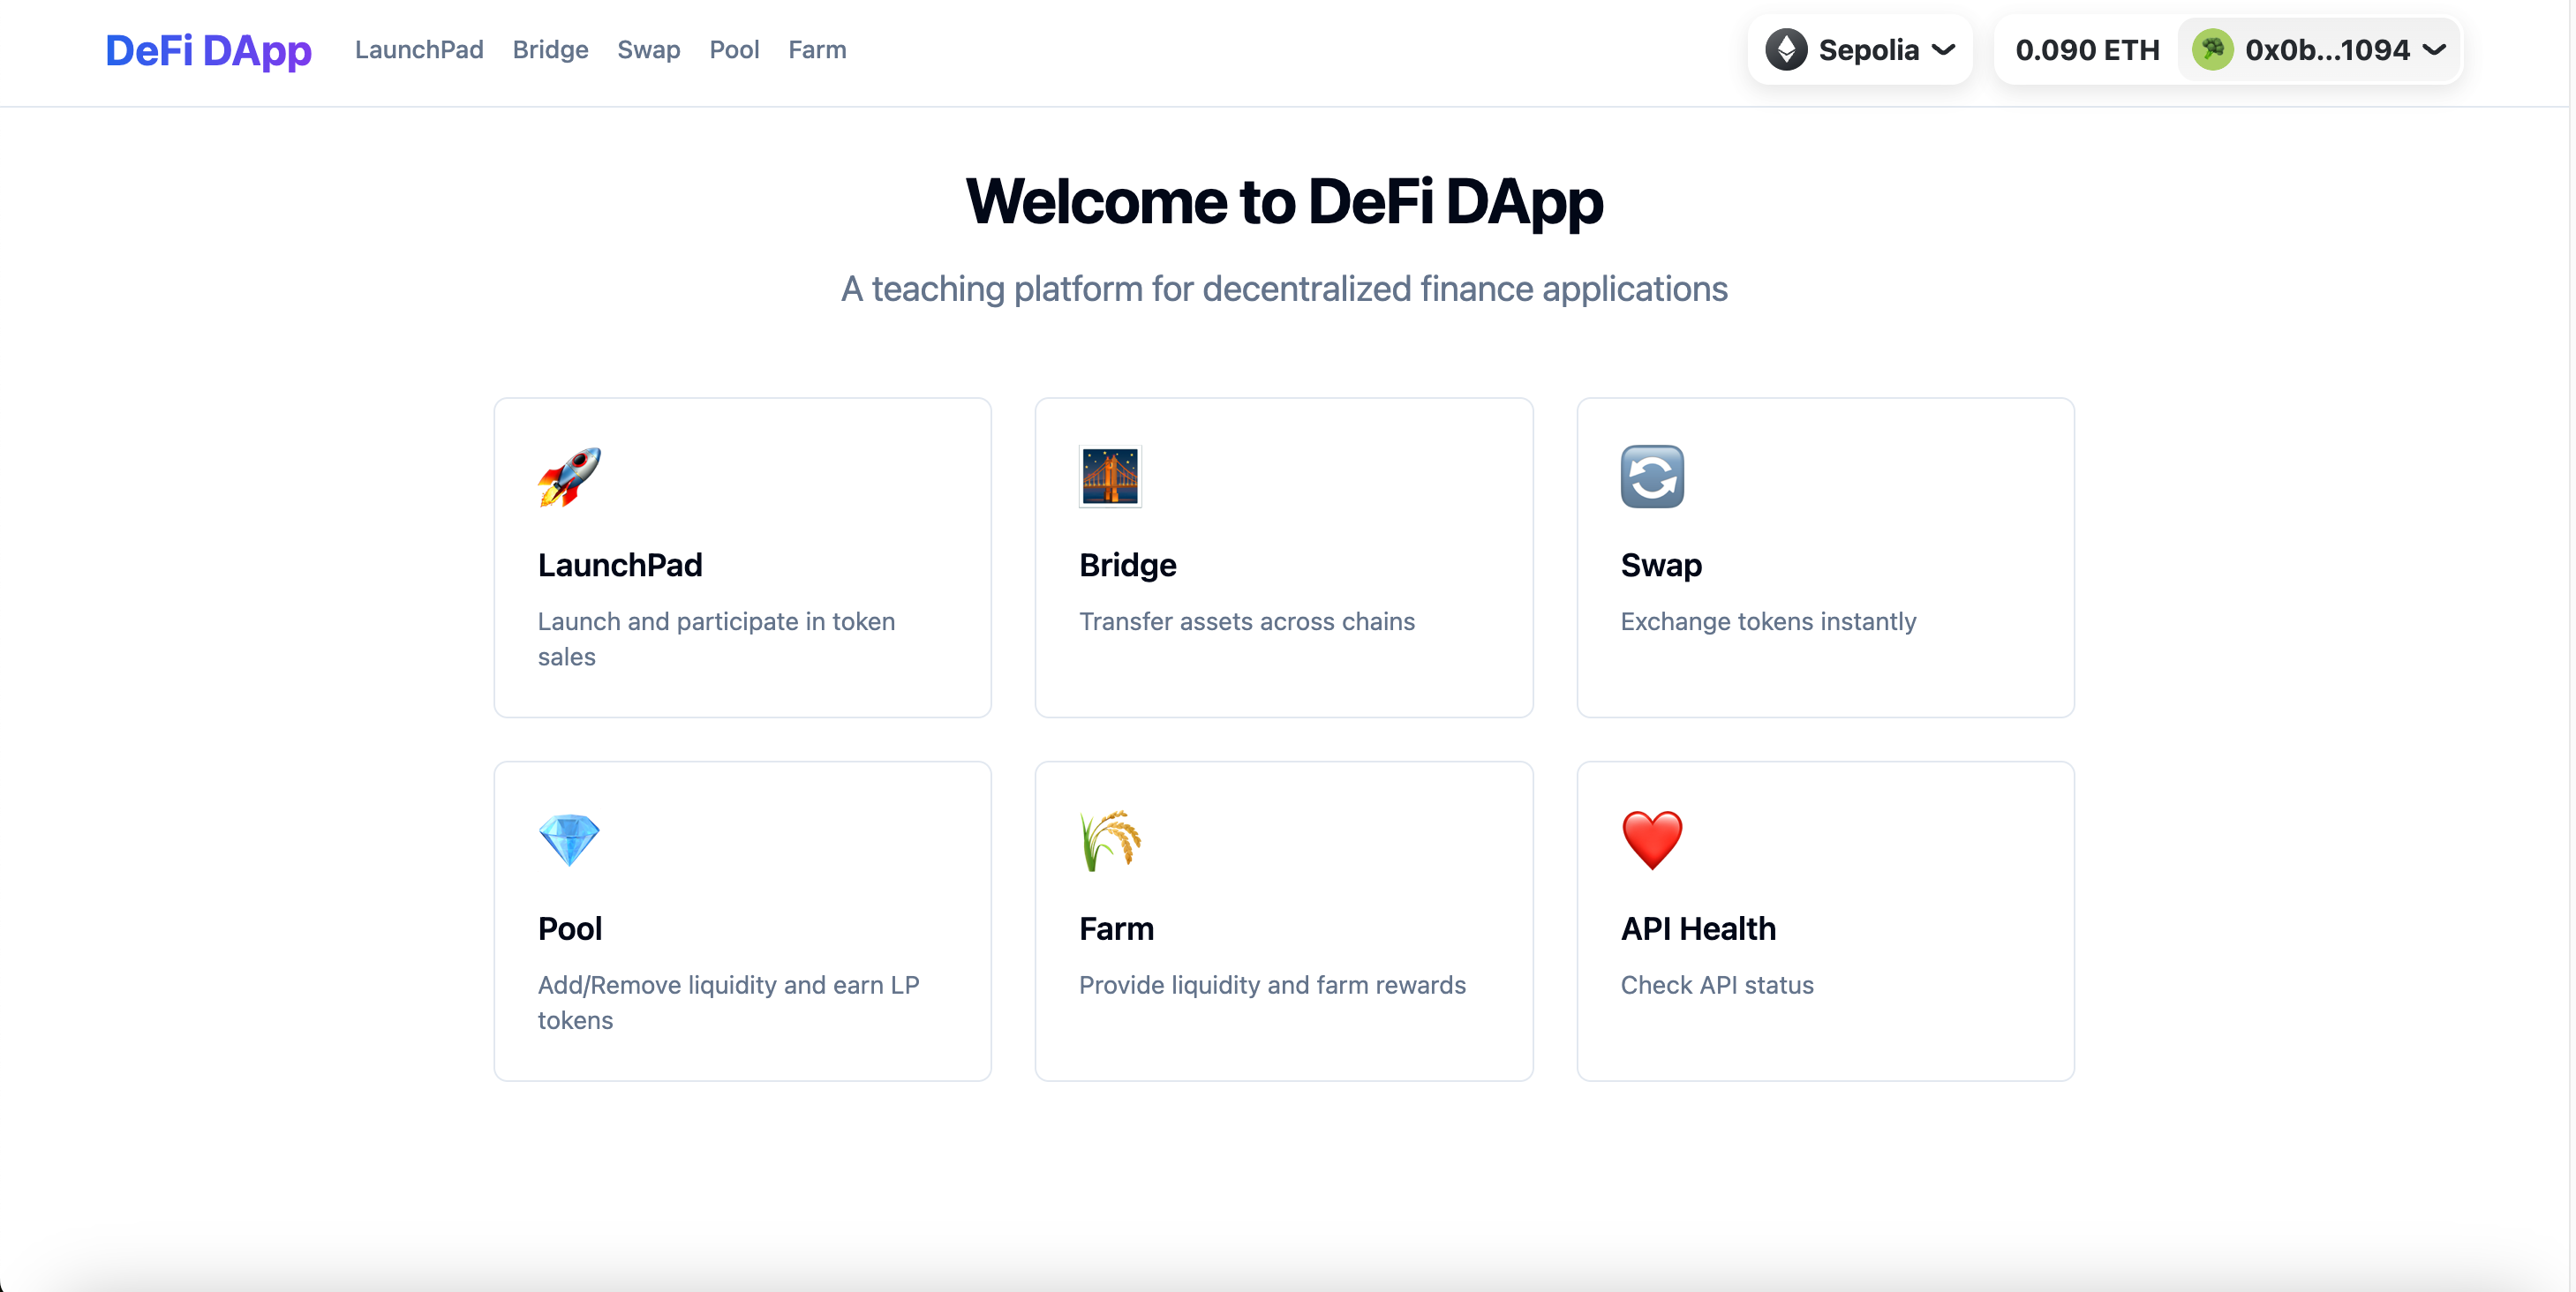The image size is (2576, 1292).
Task: Open Farm from the header menu
Action: click(x=817, y=50)
